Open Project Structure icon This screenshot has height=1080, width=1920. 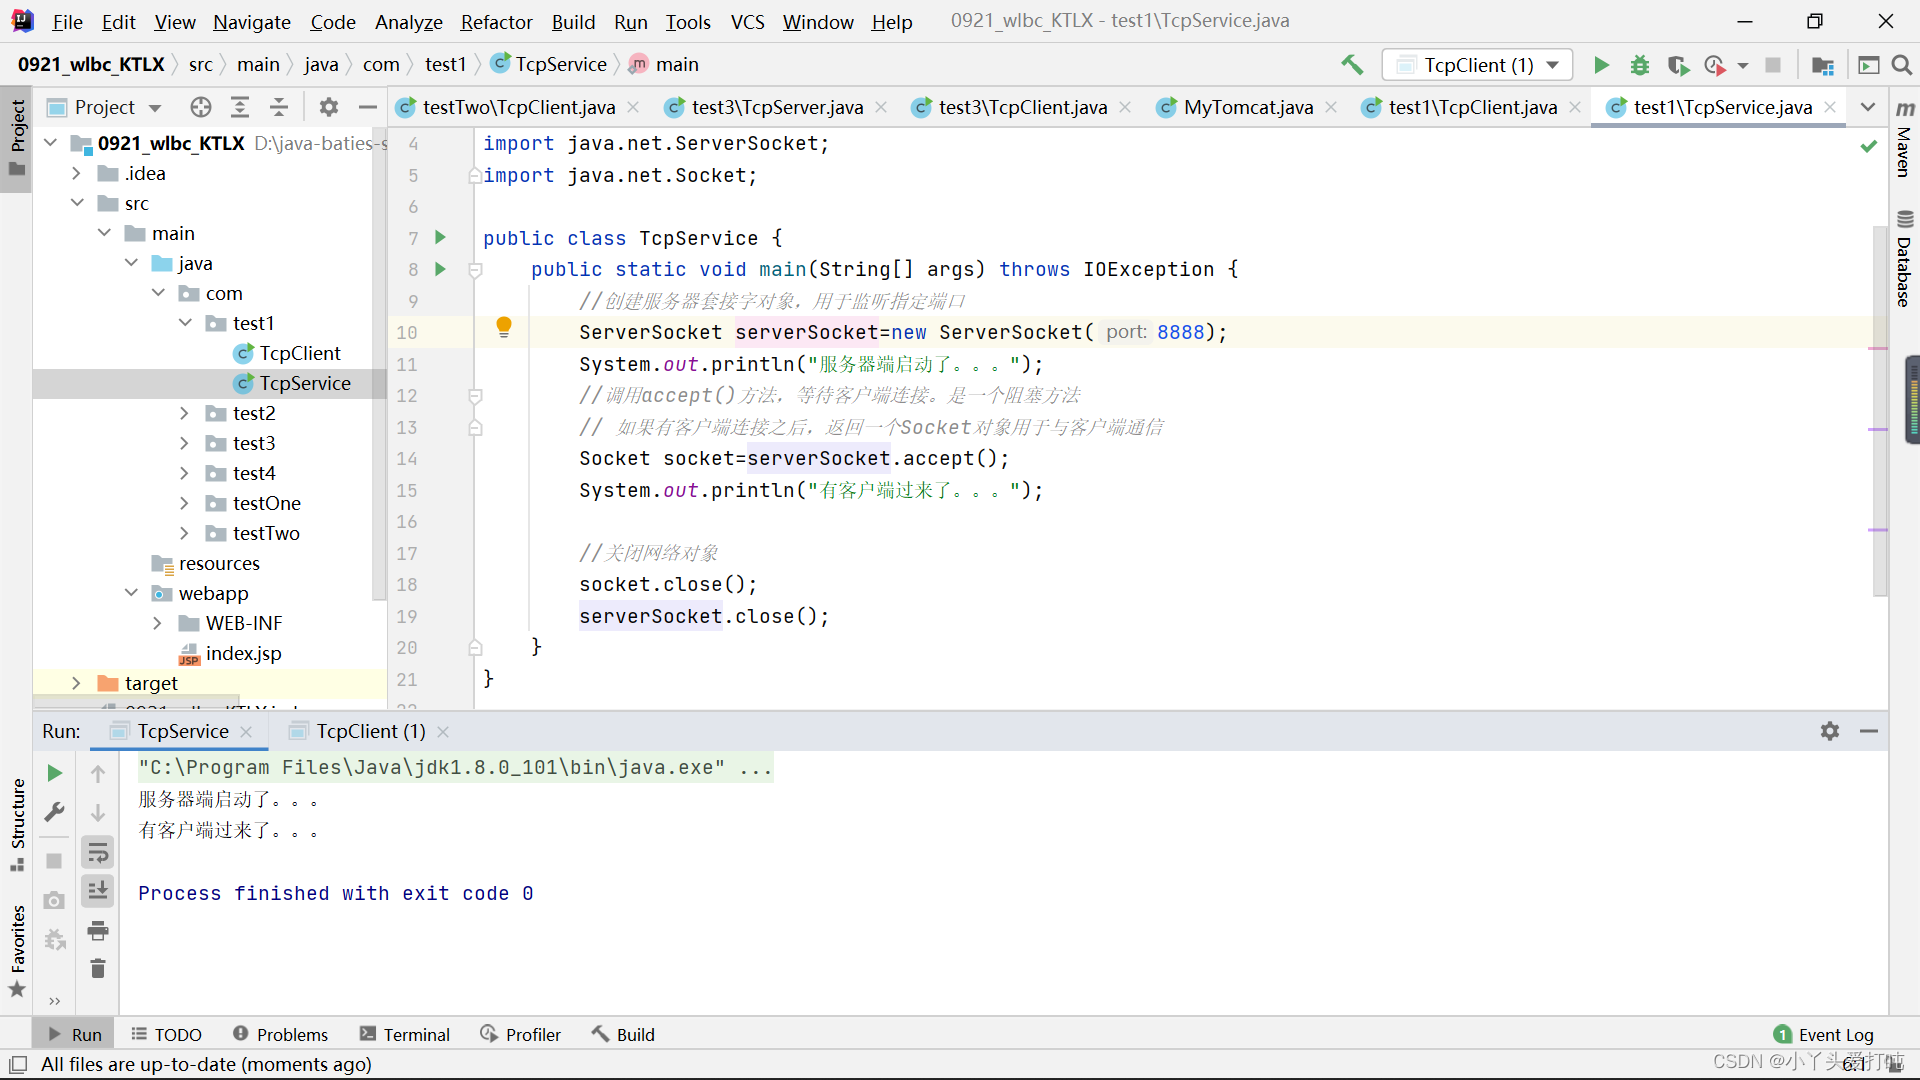point(1823,65)
